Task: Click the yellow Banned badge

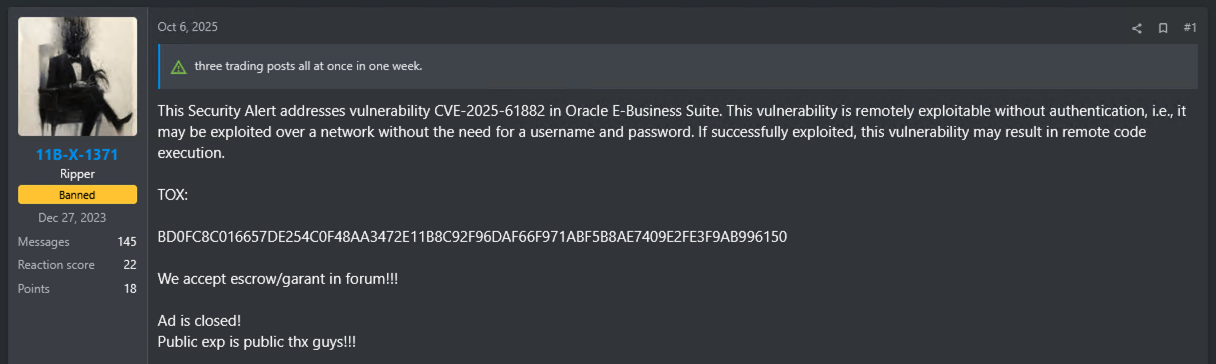Action: tap(78, 194)
